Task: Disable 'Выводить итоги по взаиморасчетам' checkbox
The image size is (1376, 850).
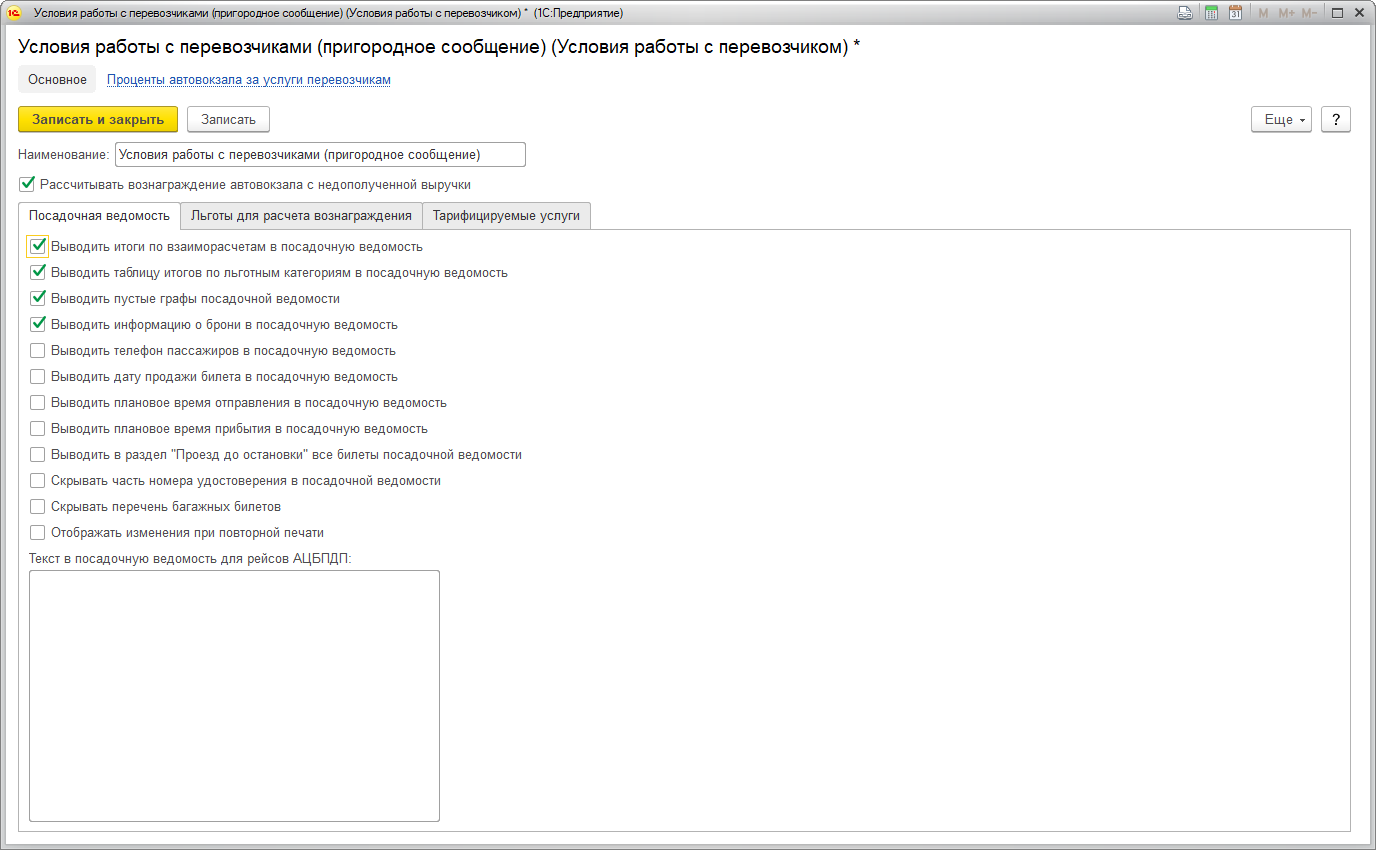Action: tap(38, 246)
